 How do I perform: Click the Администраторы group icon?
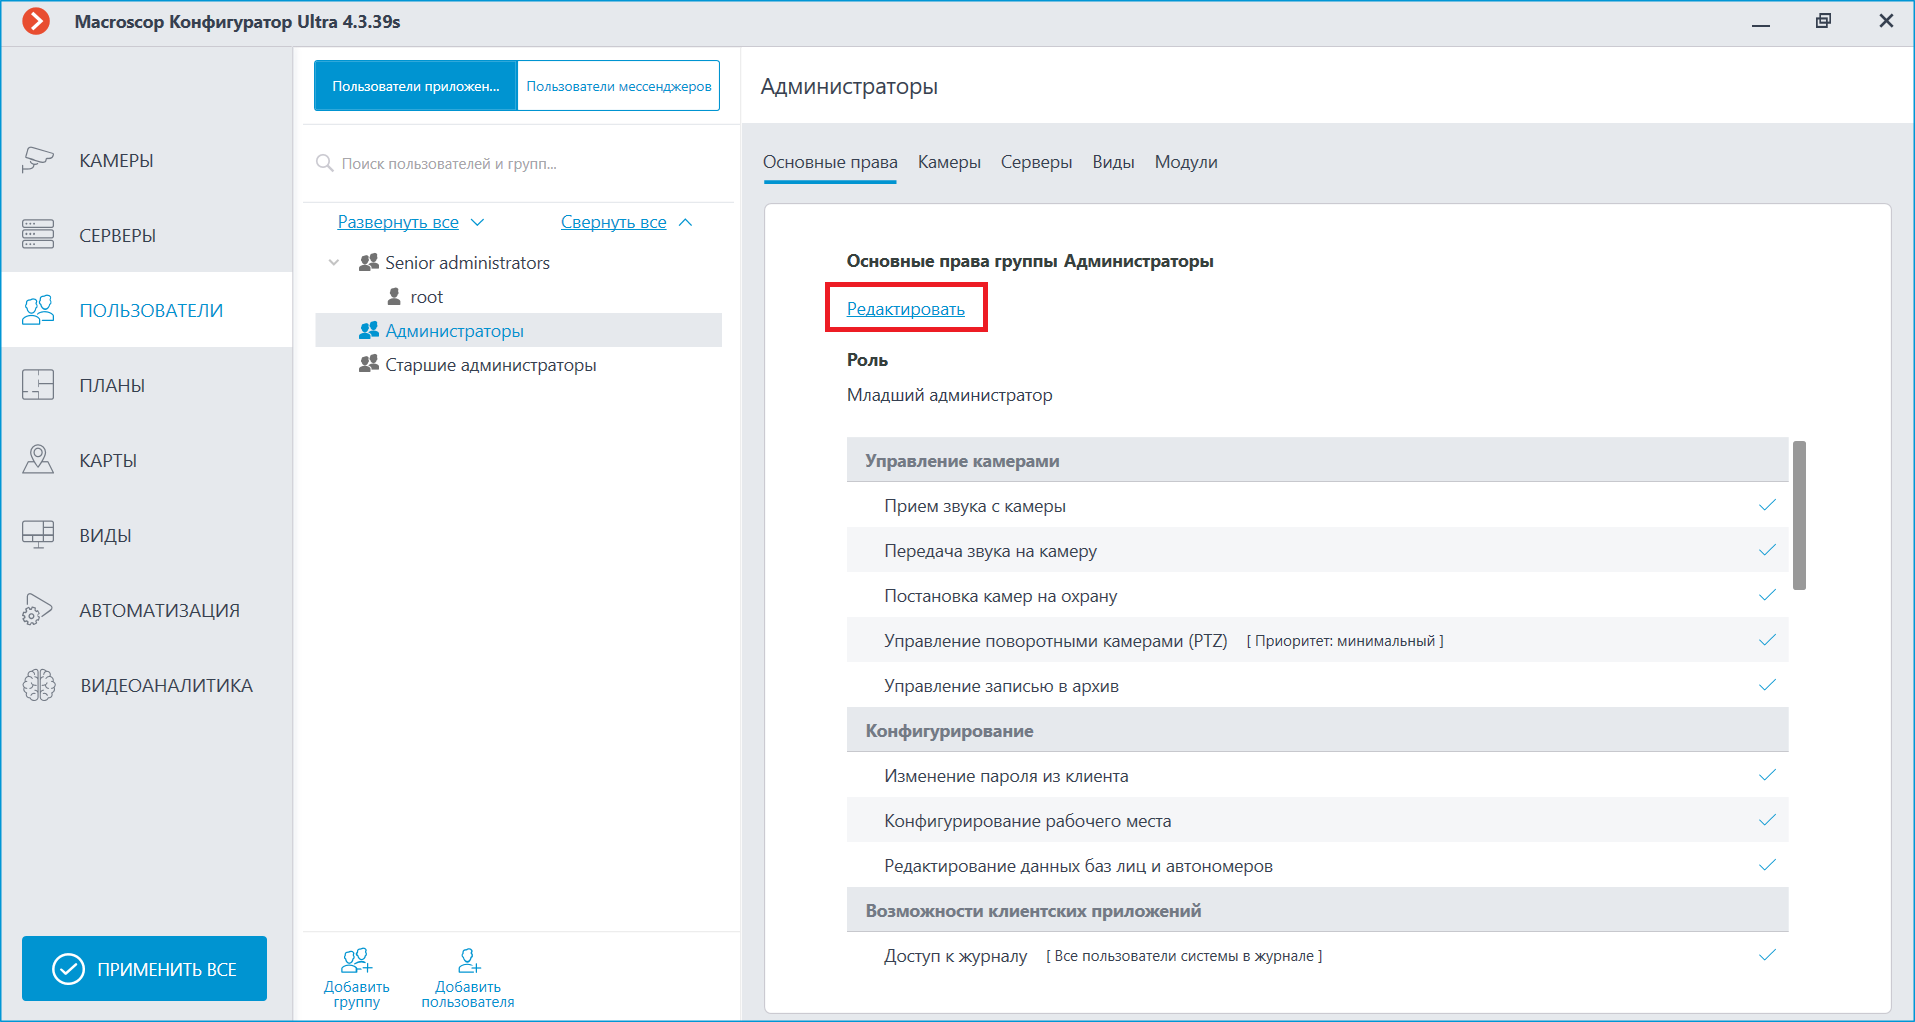369,330
